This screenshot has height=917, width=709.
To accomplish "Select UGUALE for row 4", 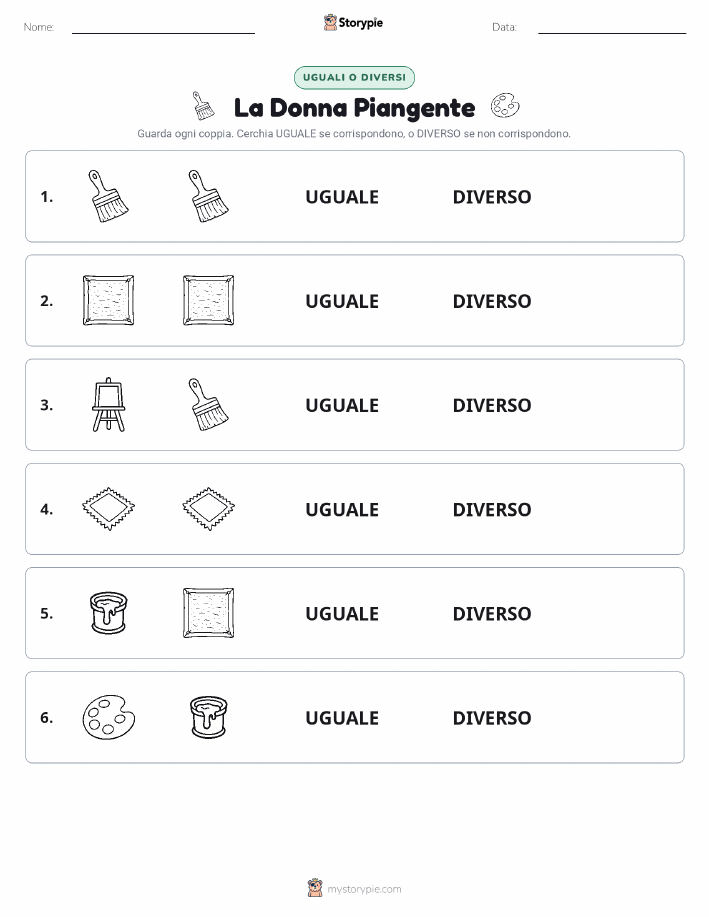I will 342,509.
